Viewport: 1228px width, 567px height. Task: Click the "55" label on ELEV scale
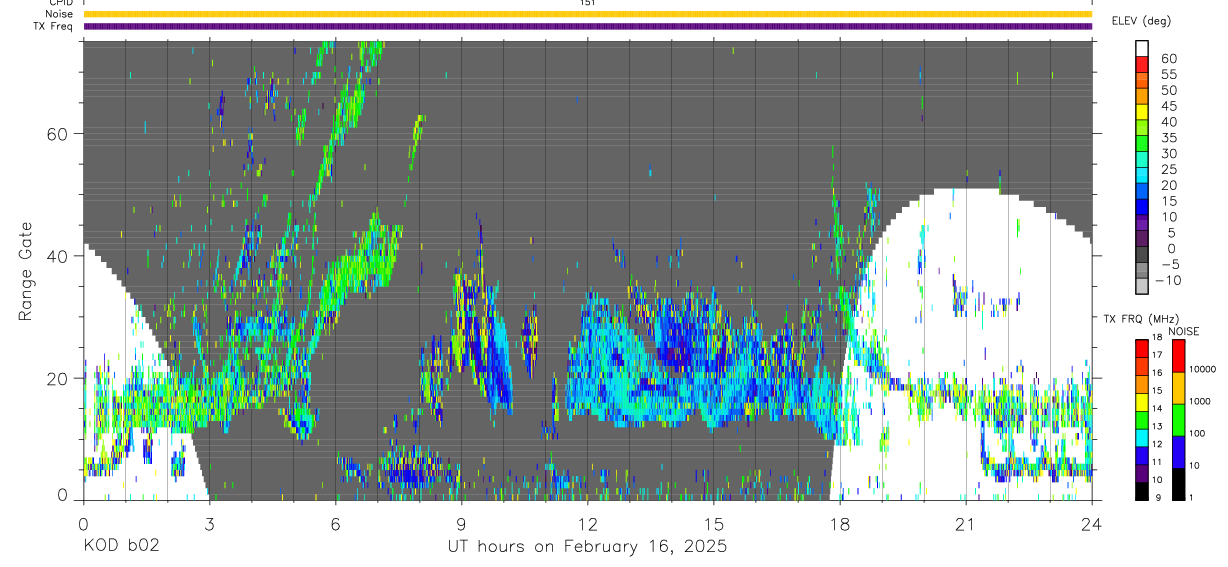[x=1168, y=74]
